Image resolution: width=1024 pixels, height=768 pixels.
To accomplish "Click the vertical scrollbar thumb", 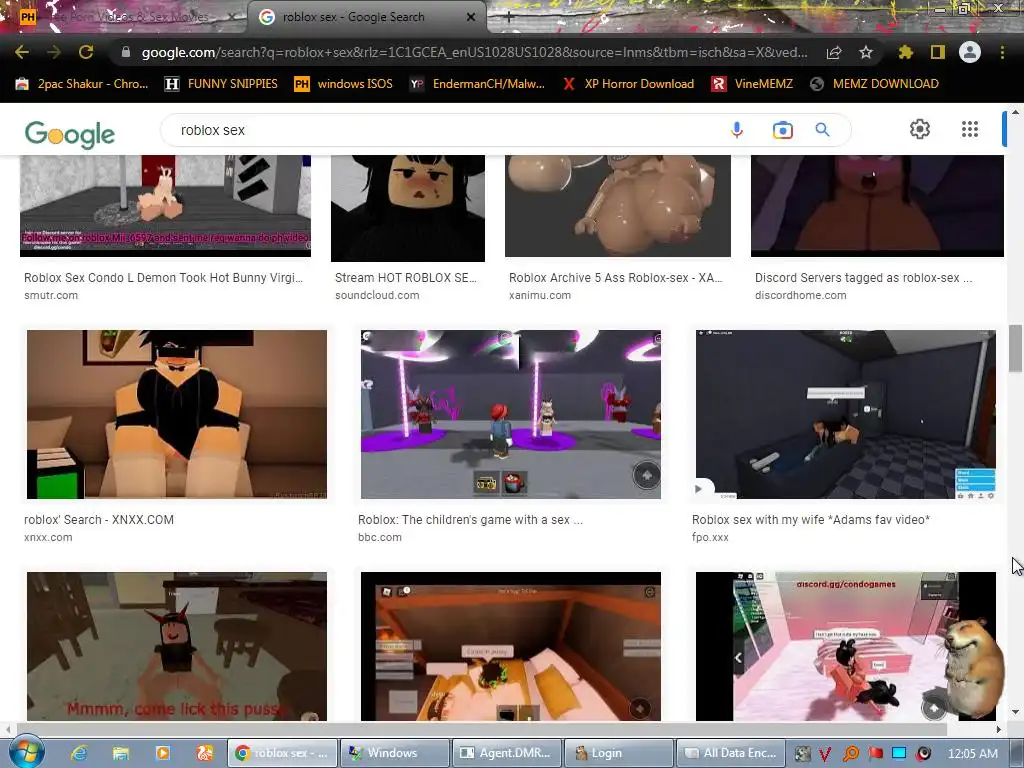I will 1015,348.
